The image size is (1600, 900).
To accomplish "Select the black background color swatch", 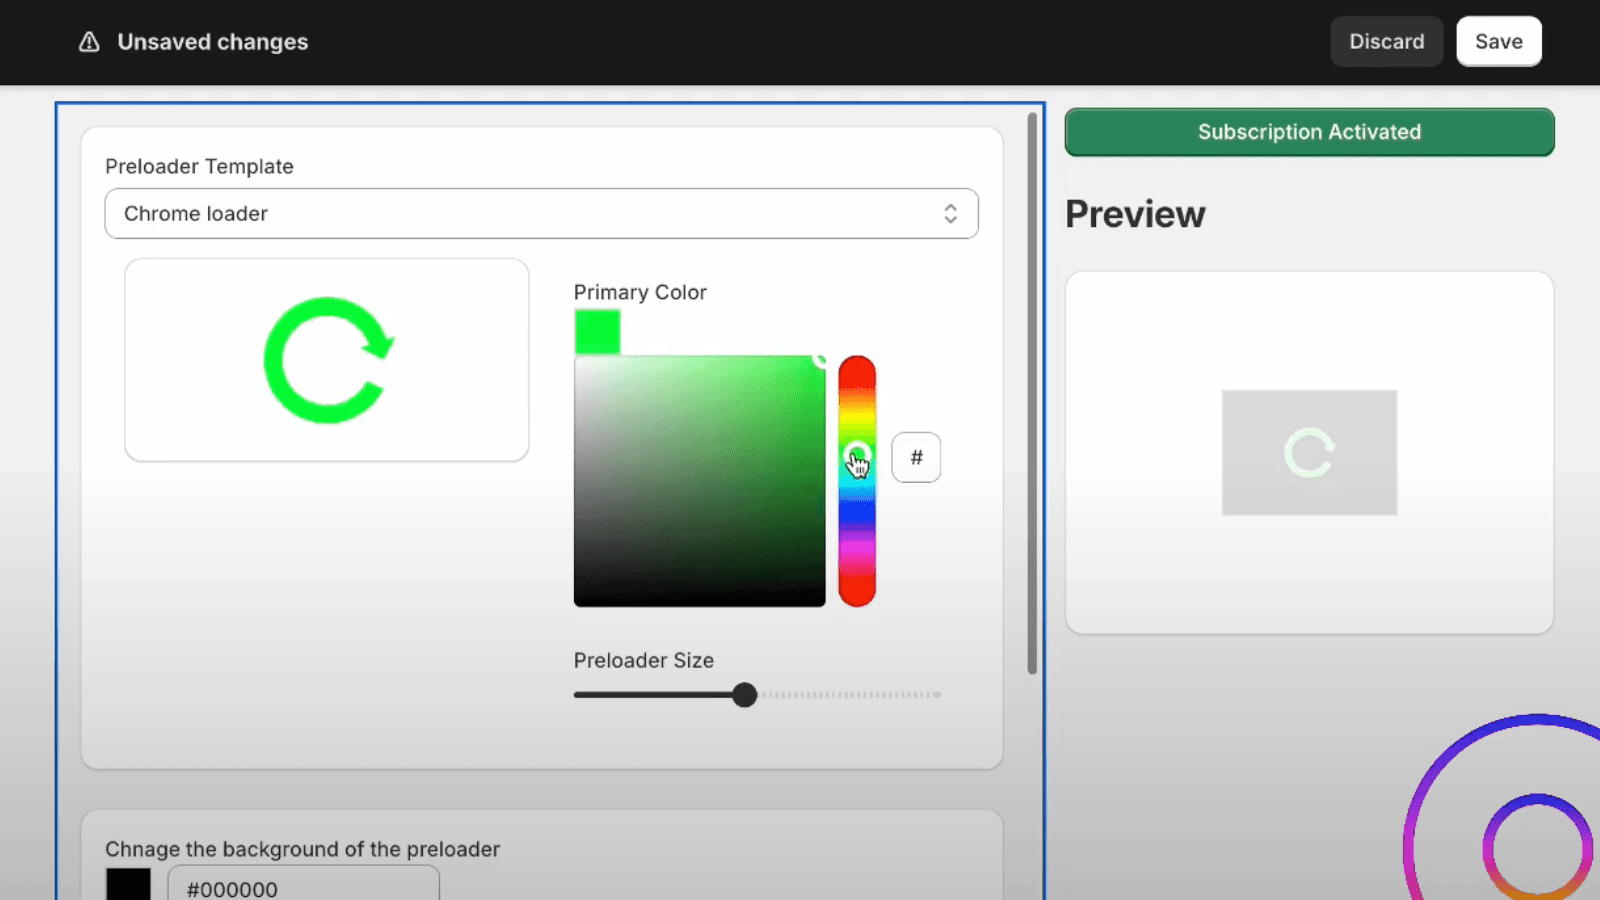I will 128,885.
